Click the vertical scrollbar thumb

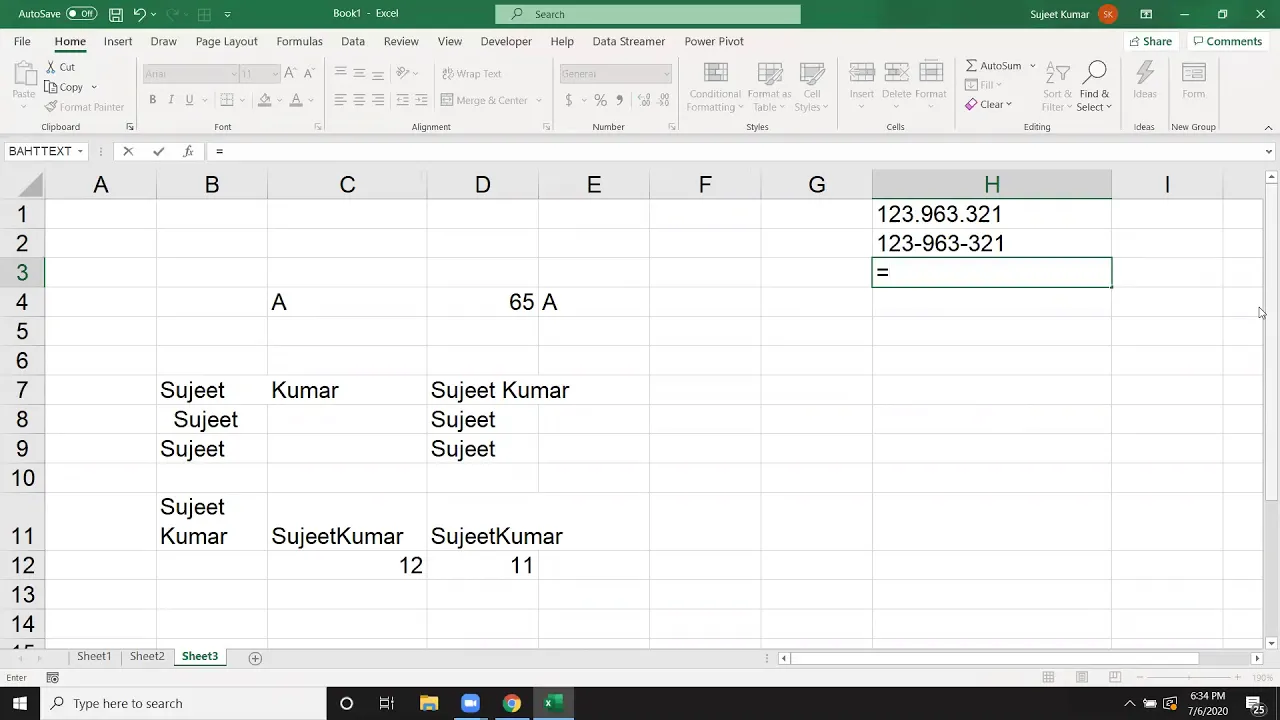tap(1271, 340)
